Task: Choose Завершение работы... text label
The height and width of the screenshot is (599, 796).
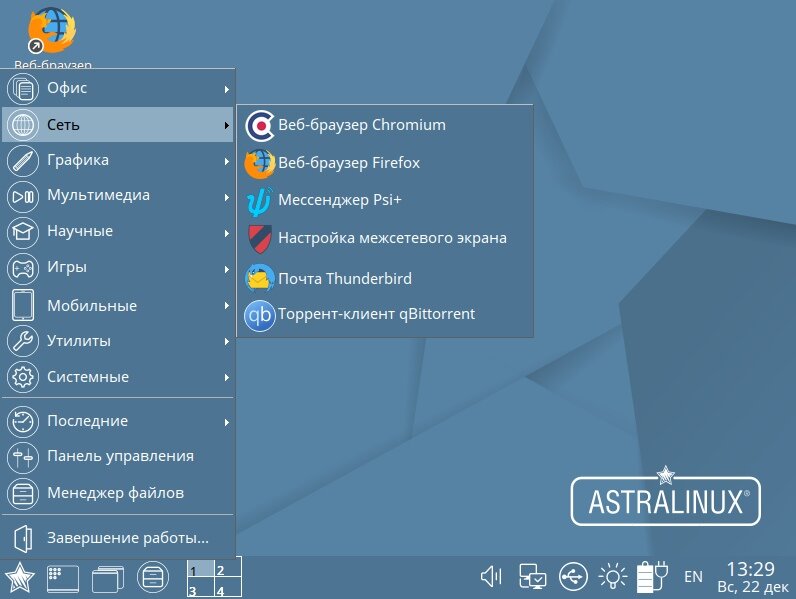Action: [128, 538]
